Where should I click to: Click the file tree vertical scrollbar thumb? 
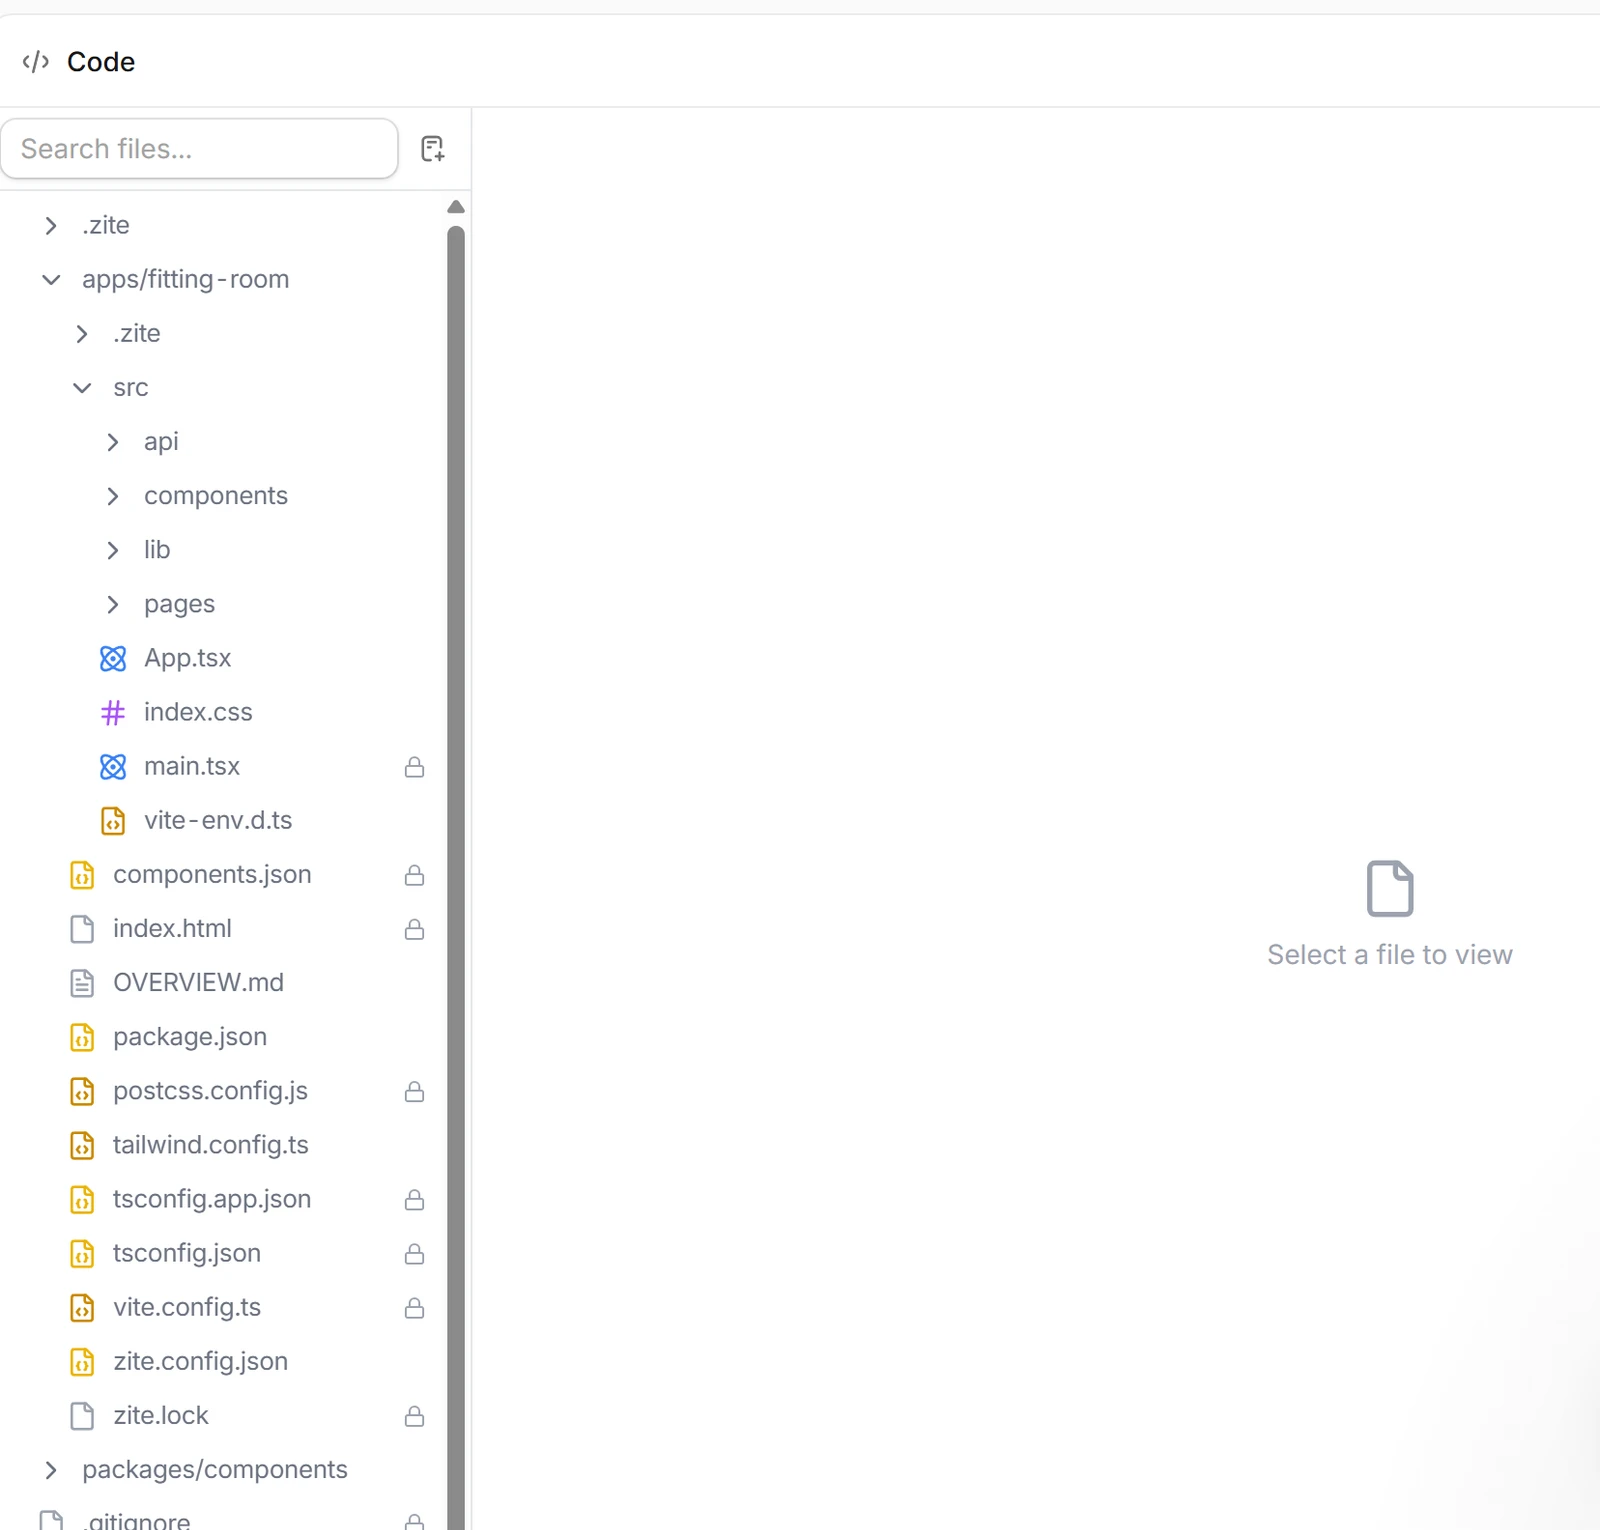tap(456, 878)
